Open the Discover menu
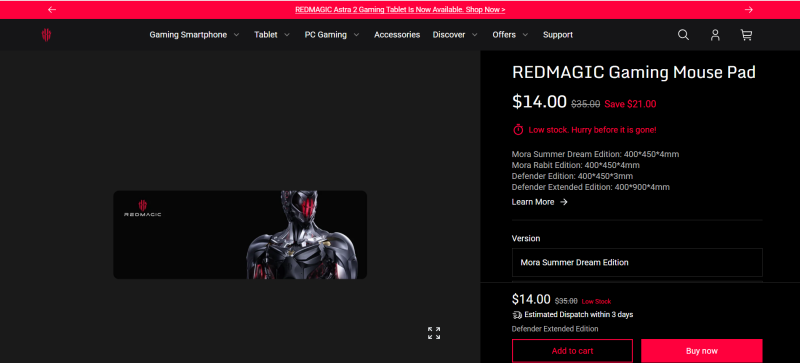The width and height of the screenshot is (800, 363). pos(449,35)
